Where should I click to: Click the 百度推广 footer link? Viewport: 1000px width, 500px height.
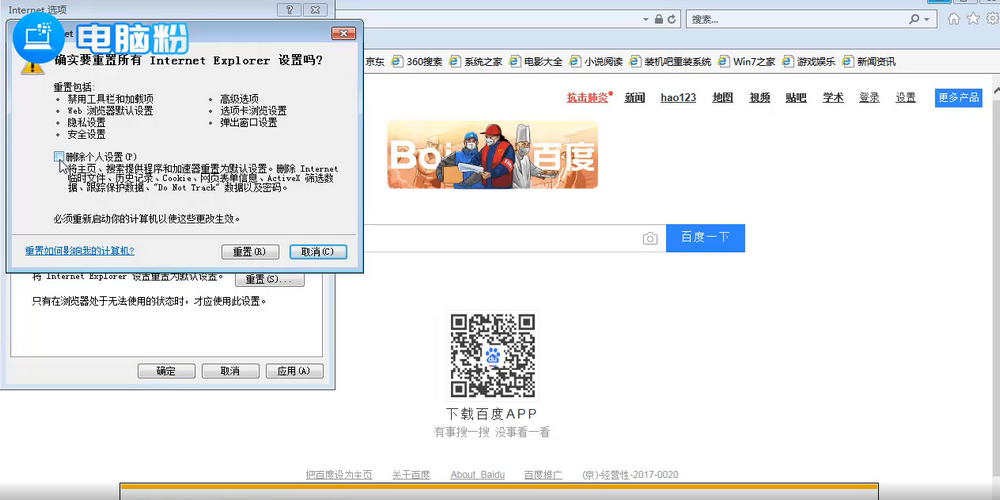pyautogui.click(x=543, y=474)
